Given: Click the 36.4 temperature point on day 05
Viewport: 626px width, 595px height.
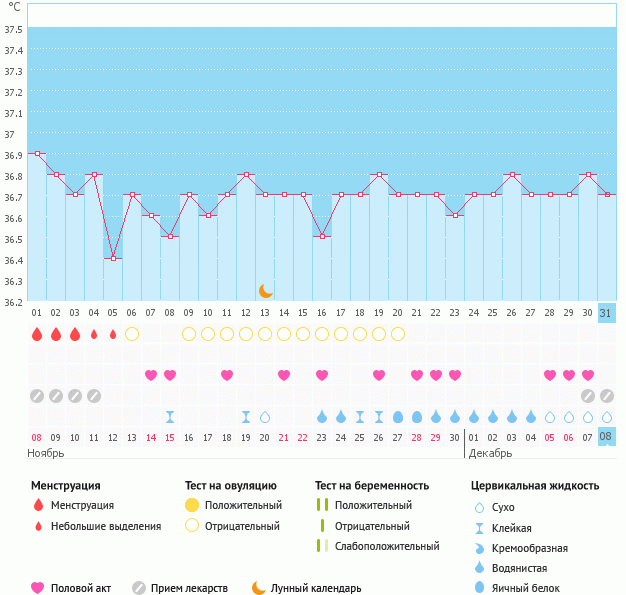Looking at the screenshot, I should click(113, 259).
